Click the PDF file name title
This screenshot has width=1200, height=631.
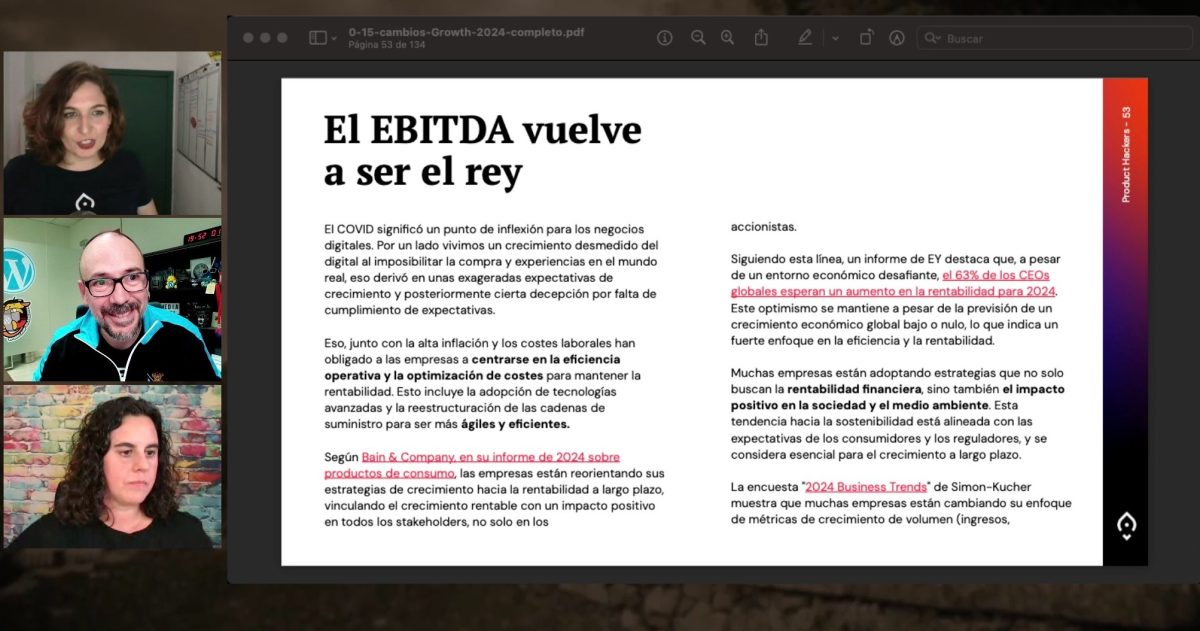tap(466, 32)
